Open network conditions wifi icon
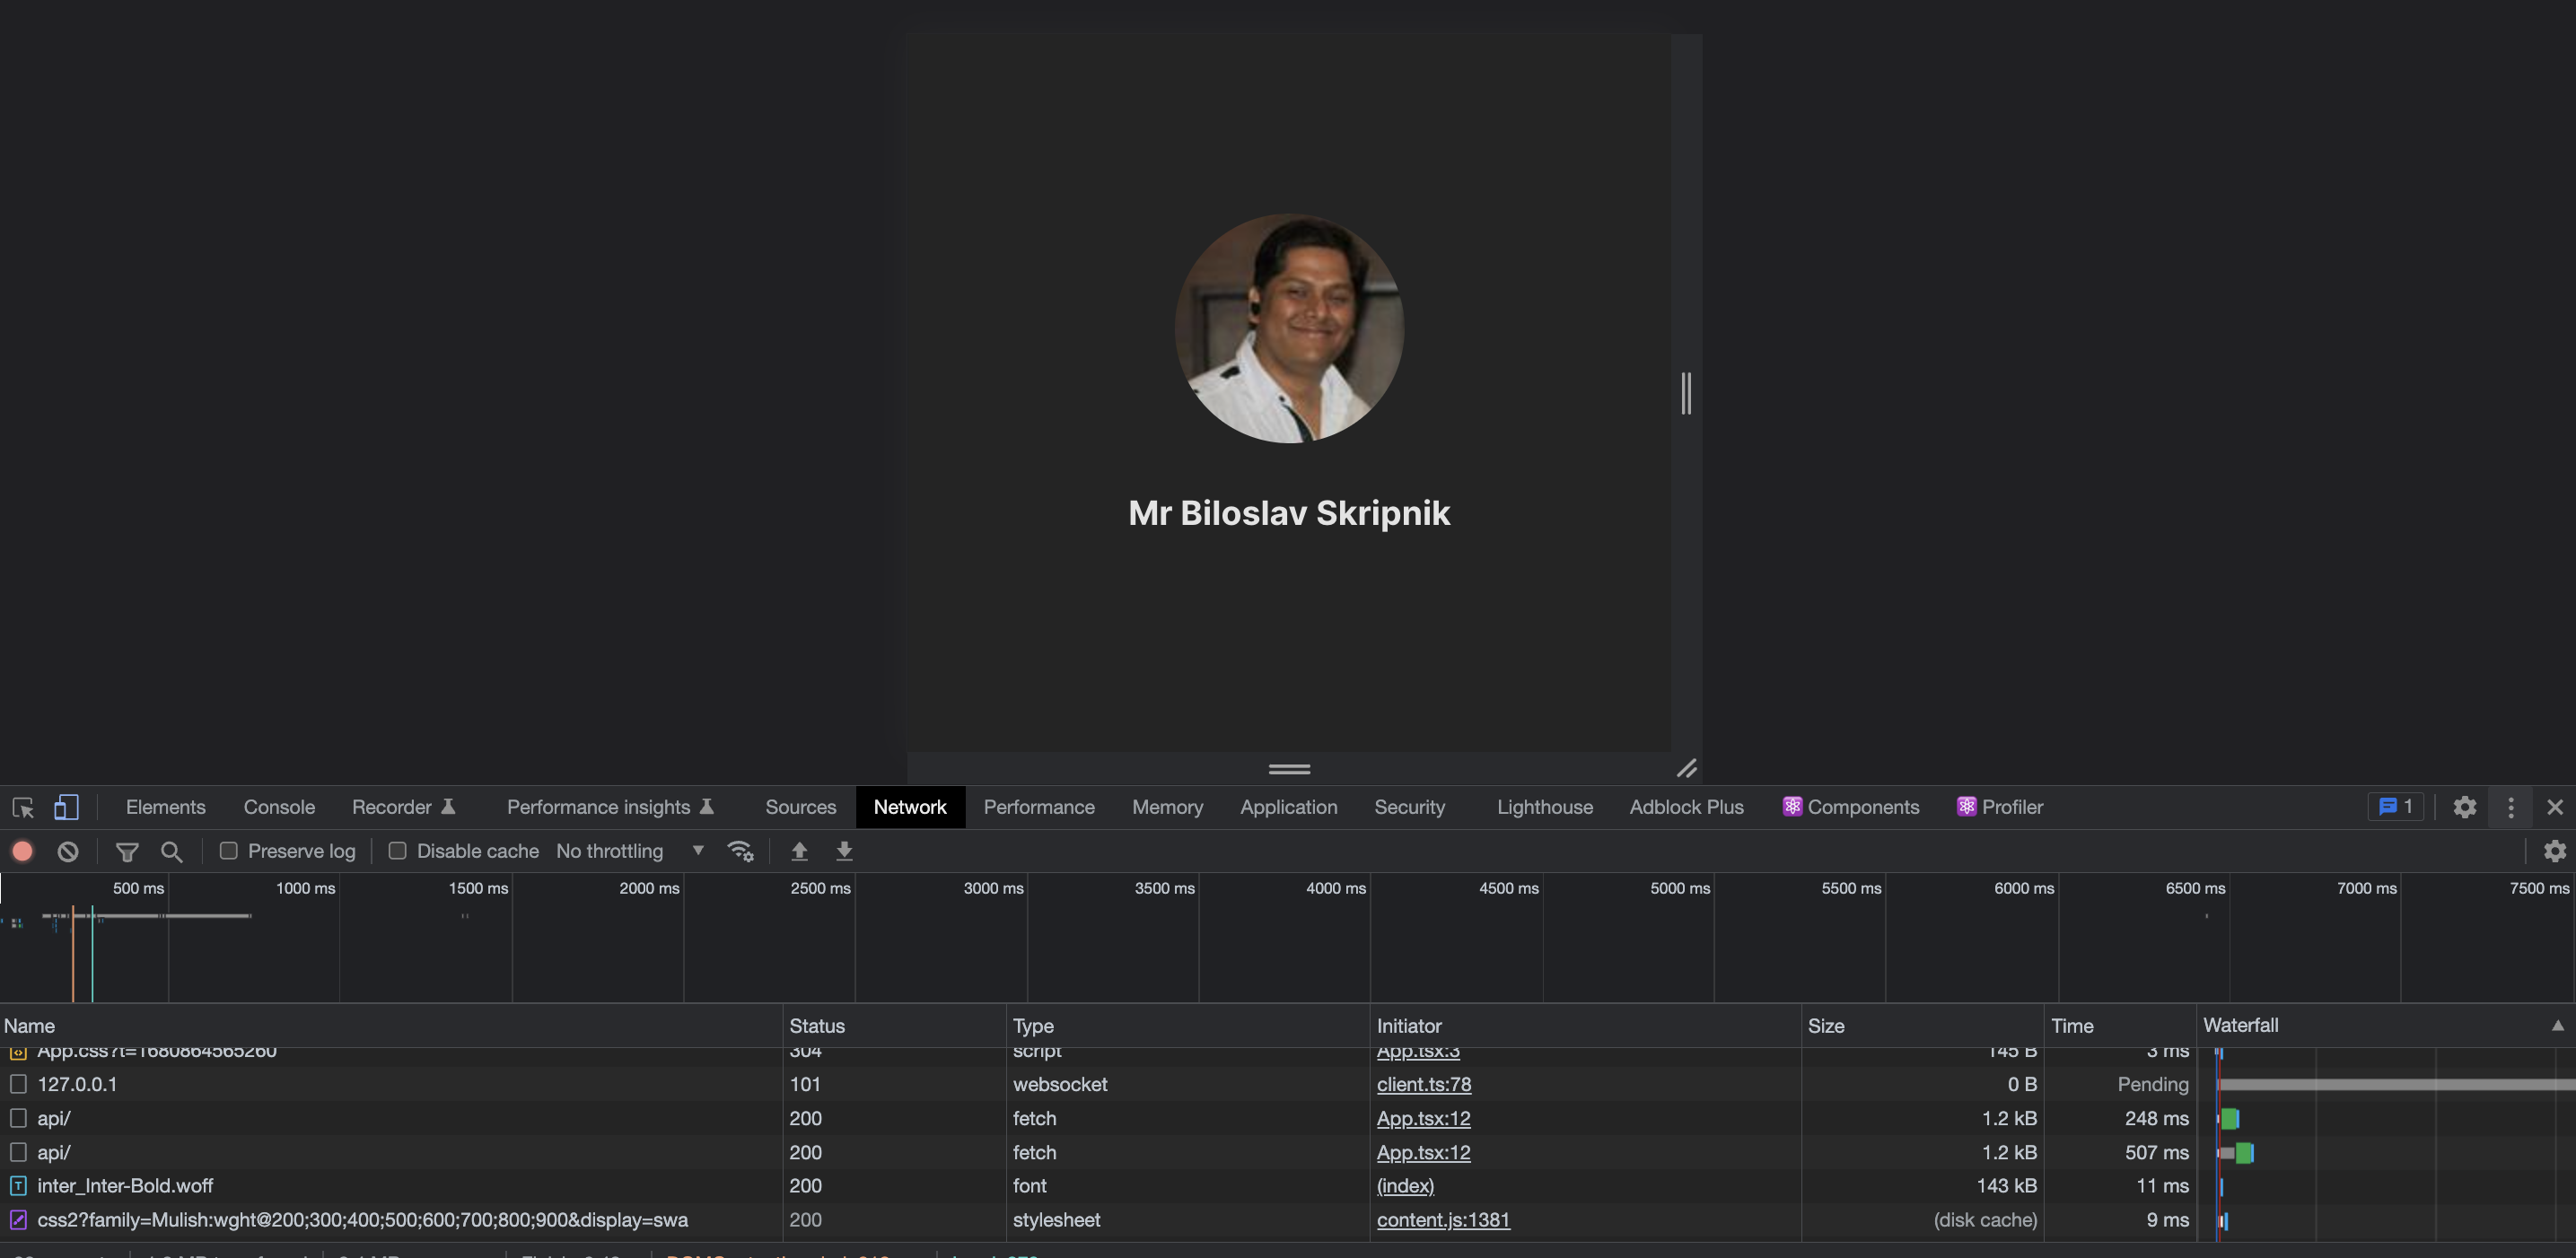The height and width of the screenshot is (1258, 2576). [x=740, y=851]
